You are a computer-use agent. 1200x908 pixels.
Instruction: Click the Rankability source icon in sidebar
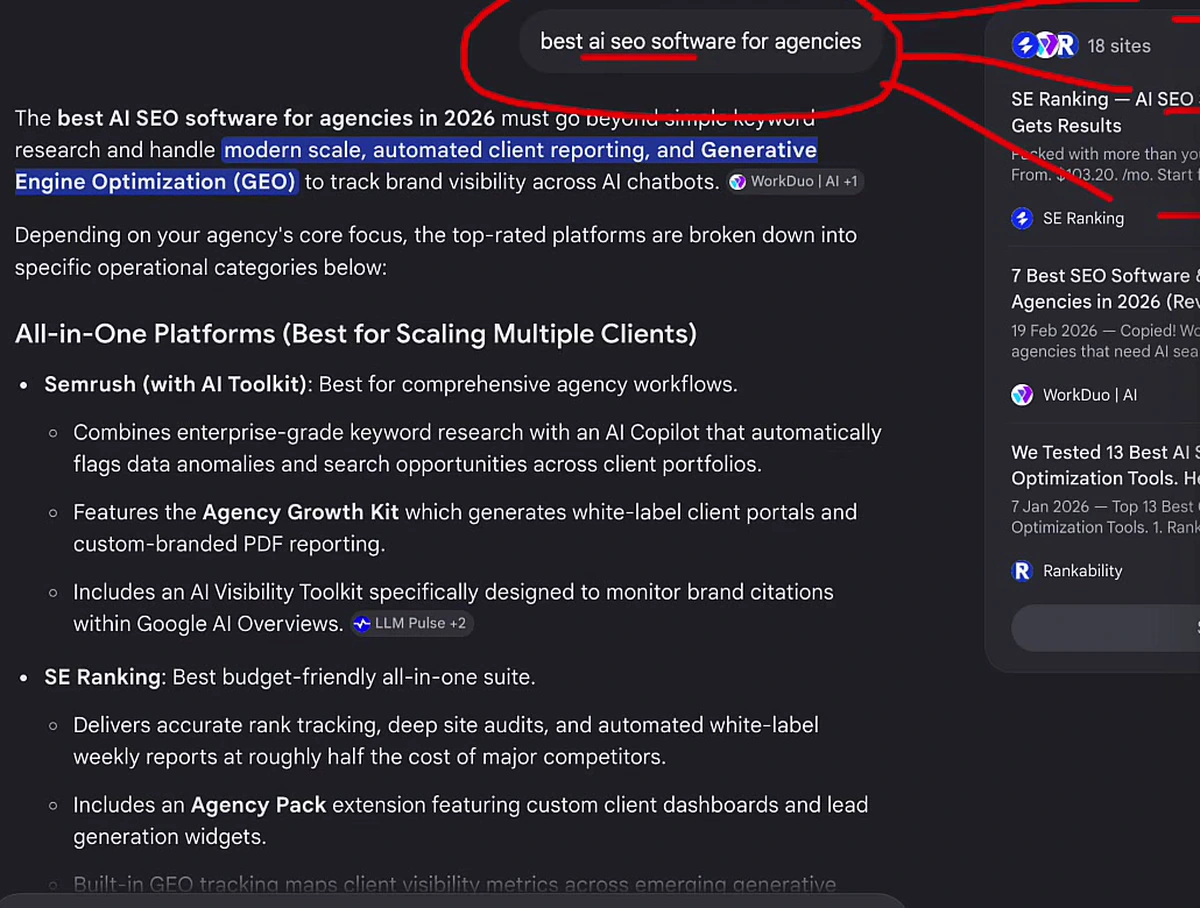[1022, 571]
